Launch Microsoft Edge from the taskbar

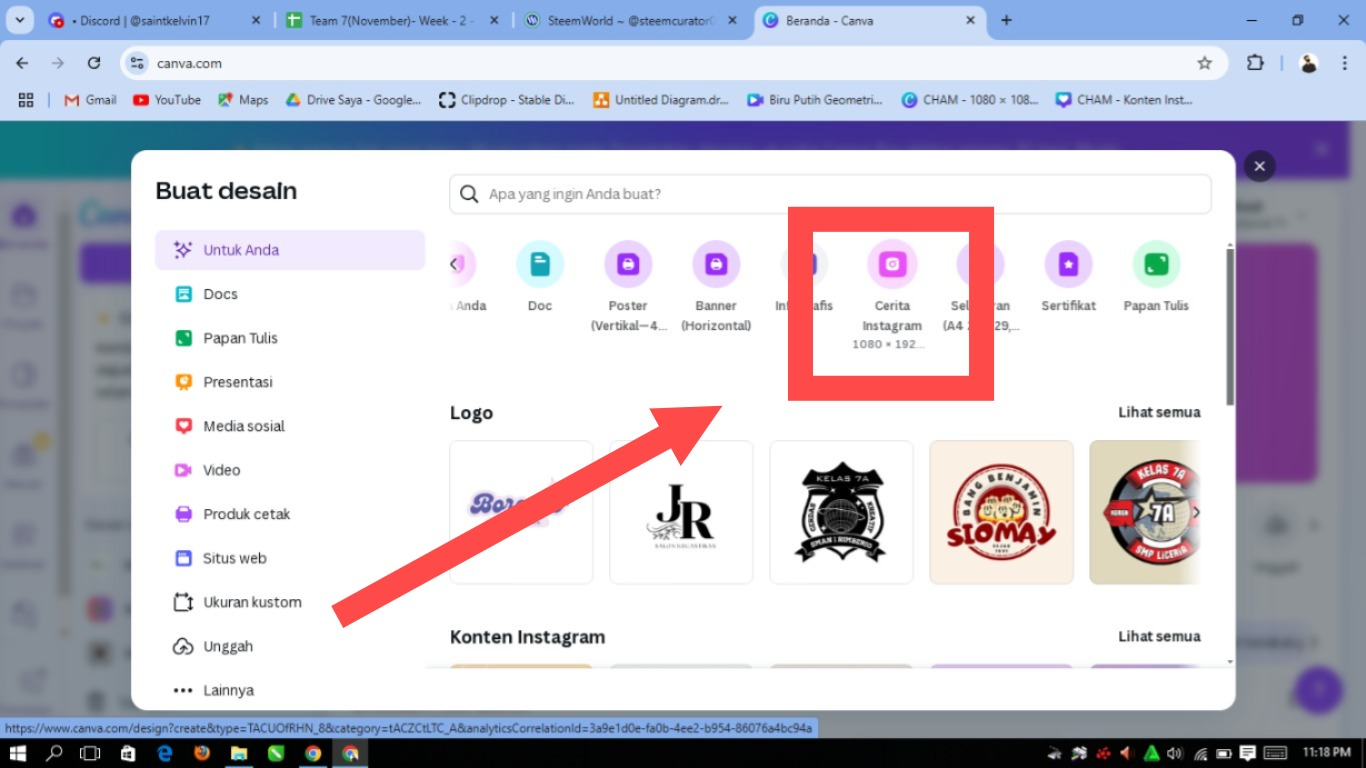164,753
